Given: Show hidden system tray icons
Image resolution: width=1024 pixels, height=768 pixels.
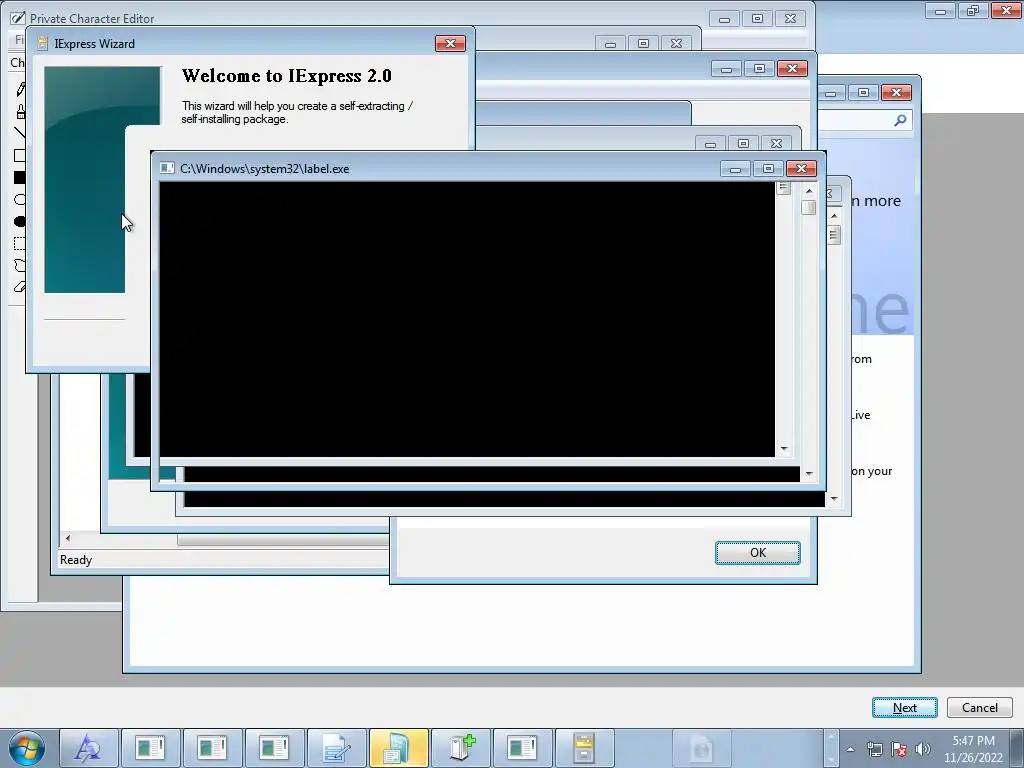Looking at the screenshot, I should (x=850, y=750).
